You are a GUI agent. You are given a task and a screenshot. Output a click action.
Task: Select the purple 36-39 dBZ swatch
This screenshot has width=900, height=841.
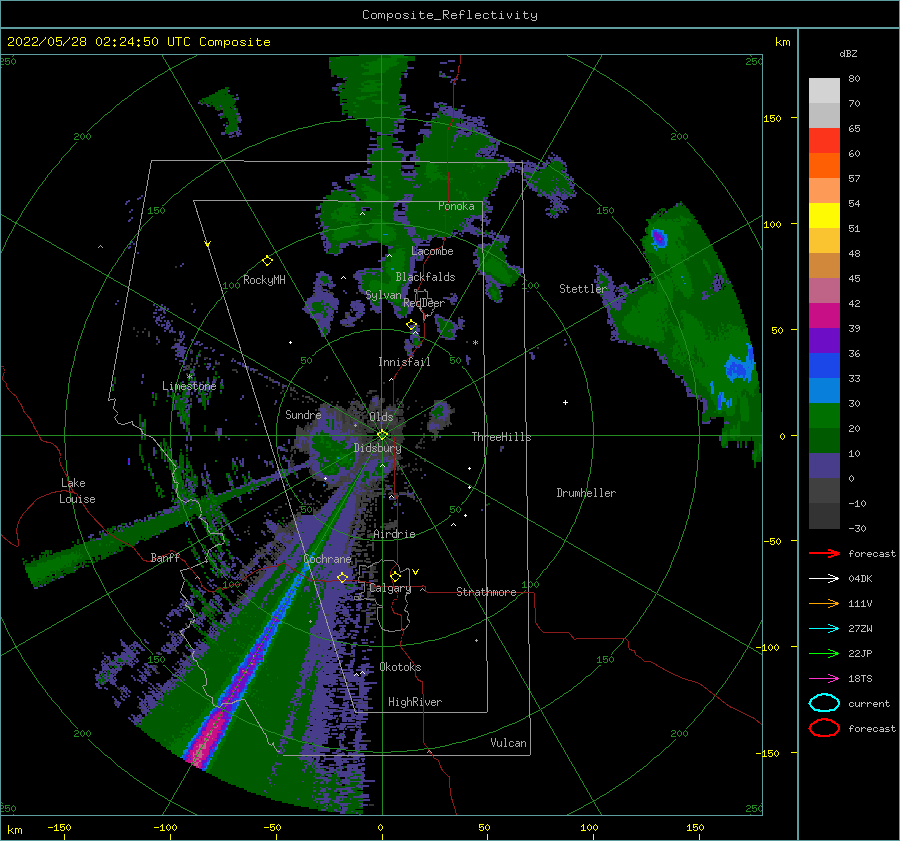(x=824, y=340)
